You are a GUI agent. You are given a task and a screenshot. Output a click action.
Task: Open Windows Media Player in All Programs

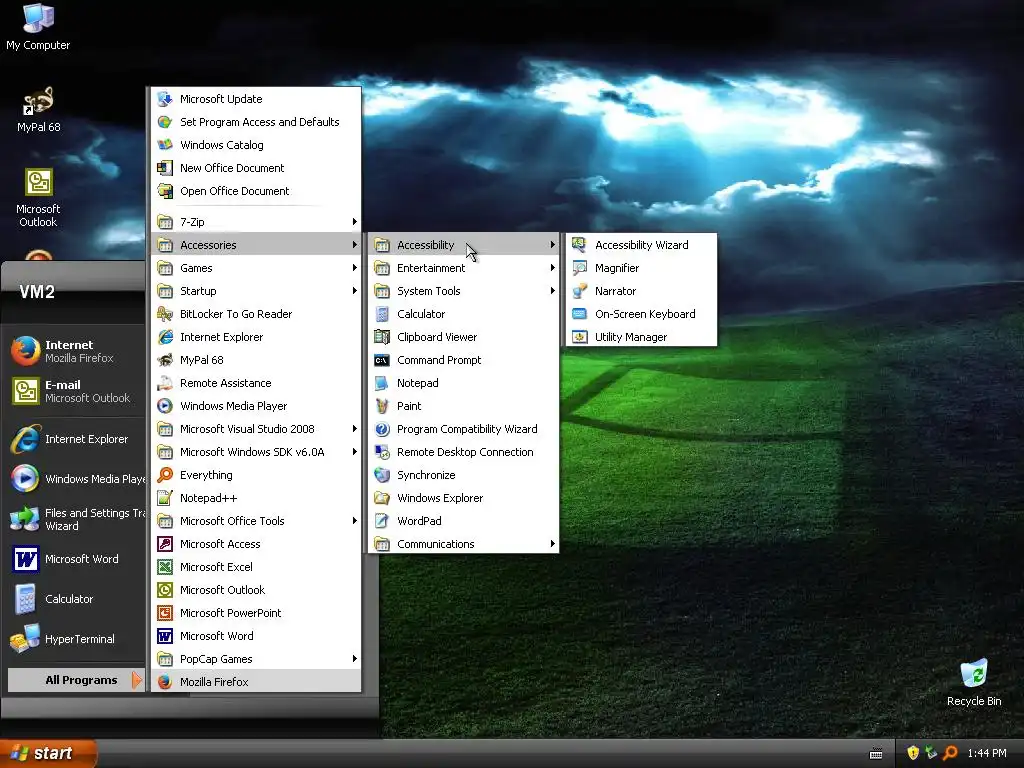click(256, 406)
